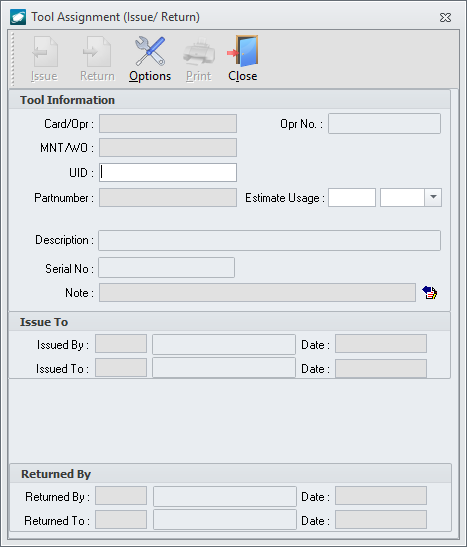467x547 pixels.
Task: Select the Description text field
Action: pos(269,240)
